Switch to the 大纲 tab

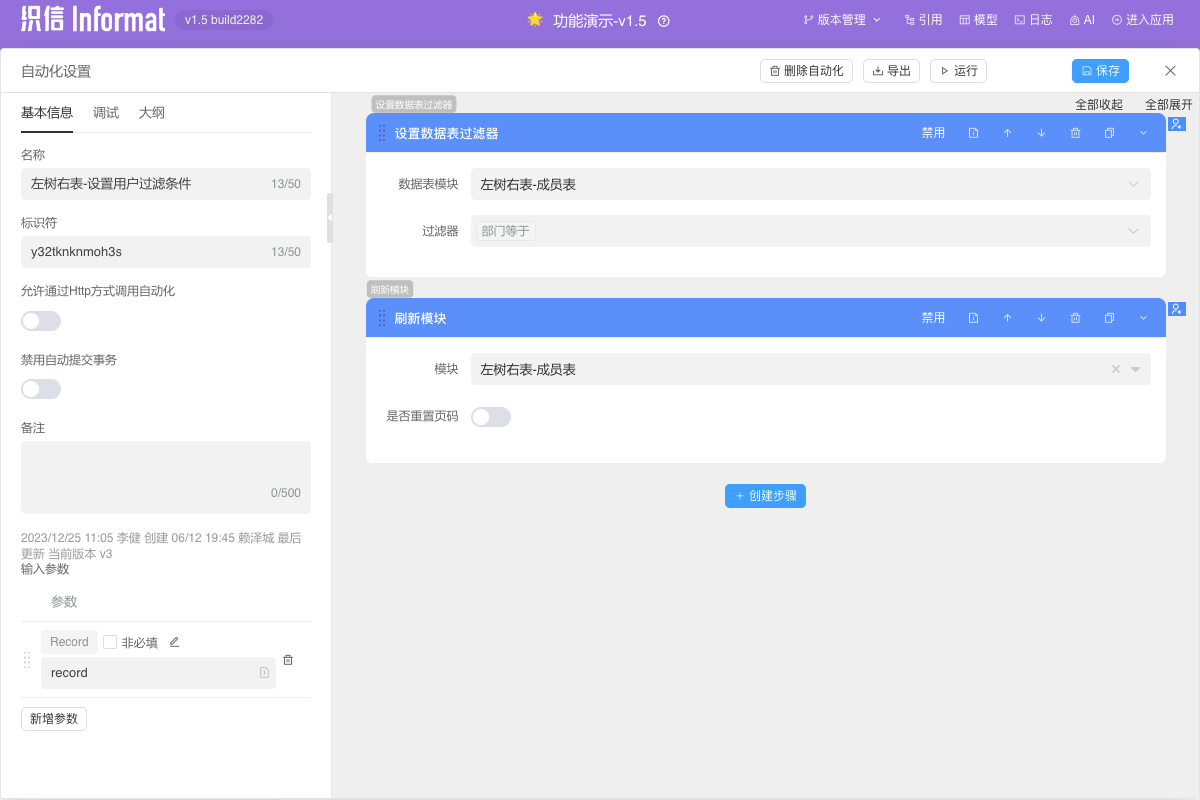[x=152, y=113]
